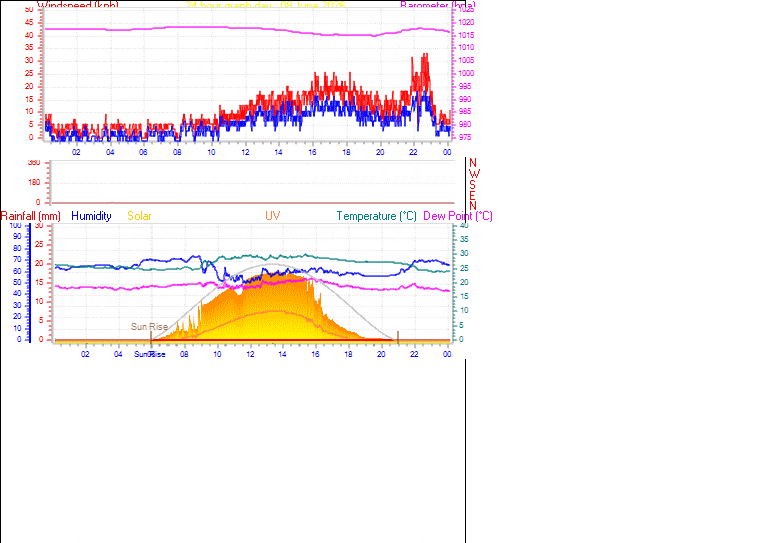
Task: Click the Temperature (°C) legend label
Action: coord(377,216)
